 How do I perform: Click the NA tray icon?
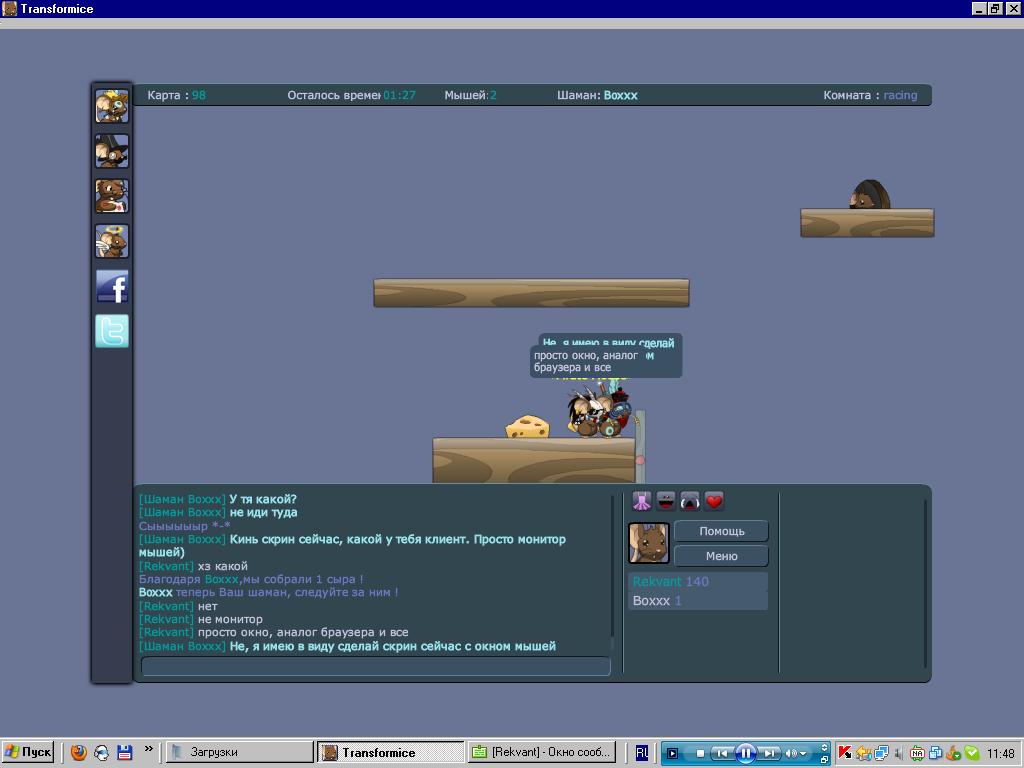point(917,753)
